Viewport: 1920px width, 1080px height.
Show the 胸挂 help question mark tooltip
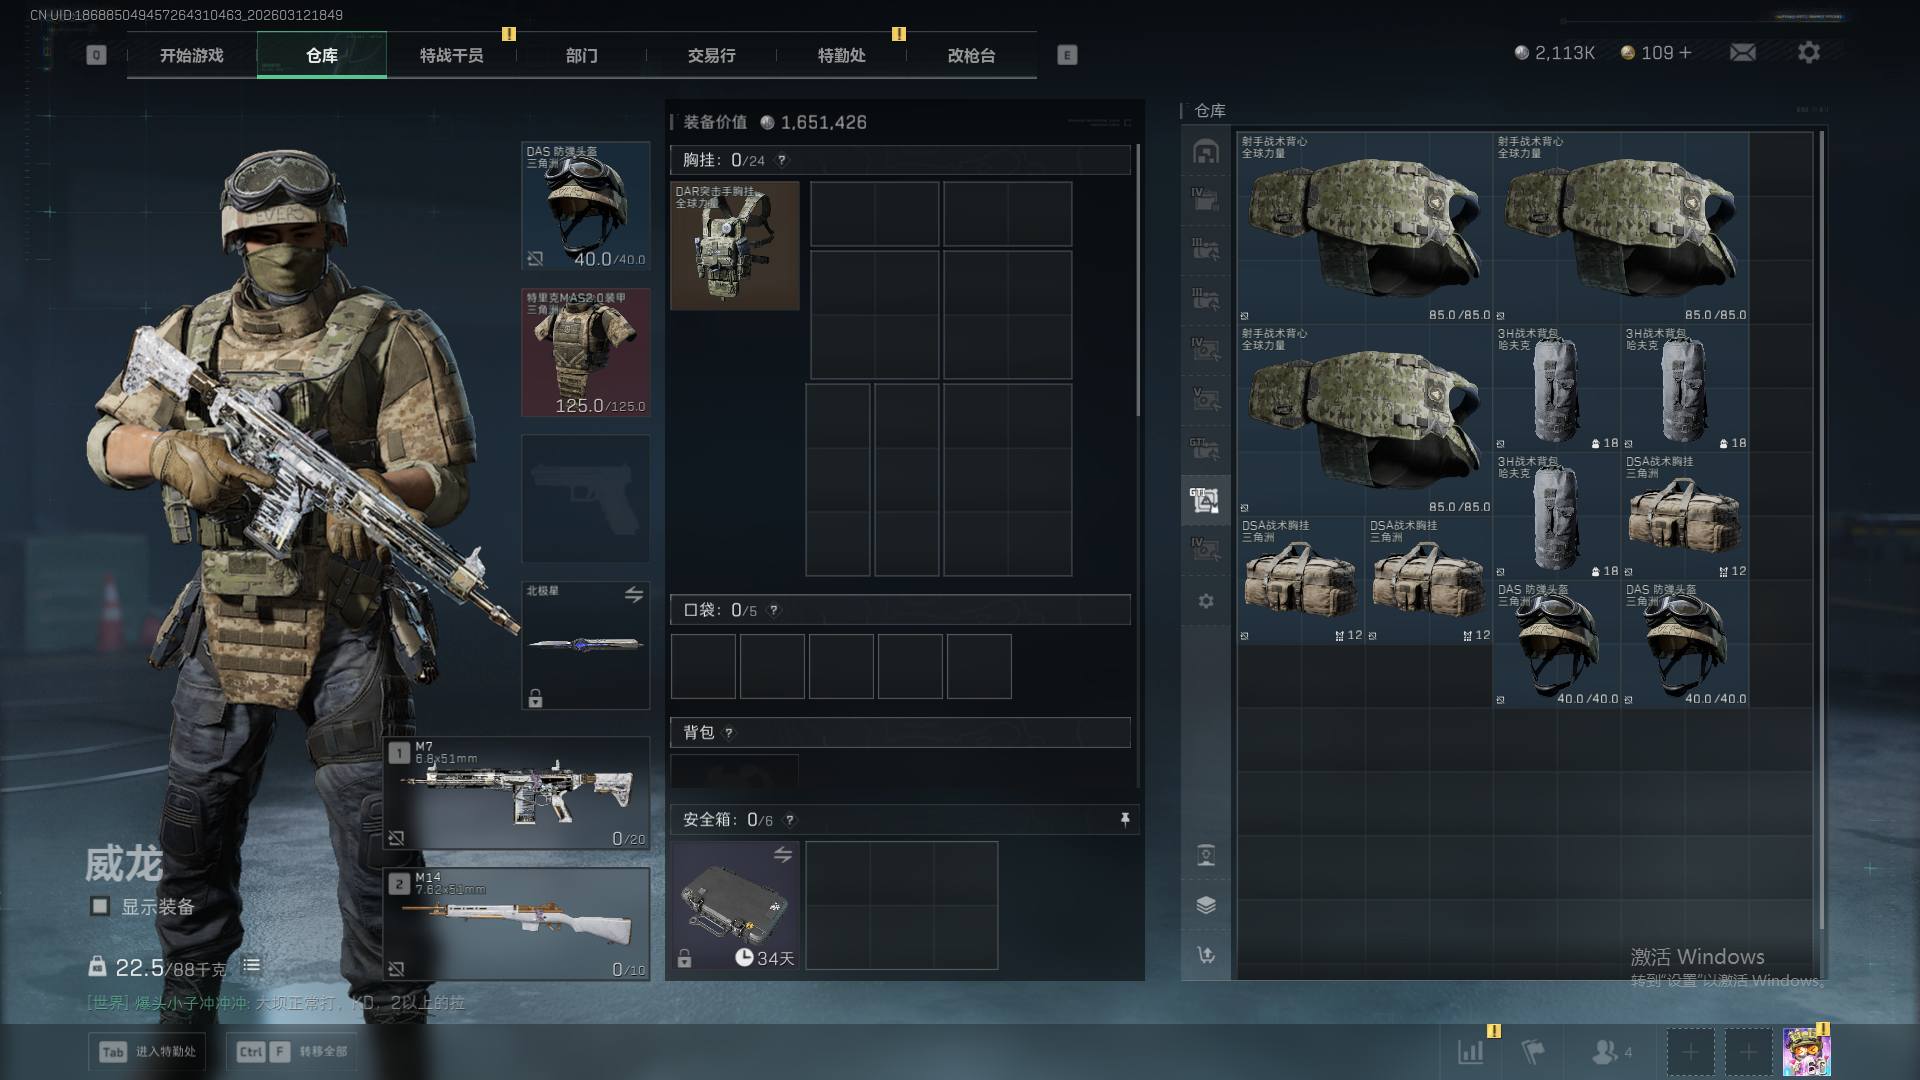pyautogui.click(x=781, y=160)
